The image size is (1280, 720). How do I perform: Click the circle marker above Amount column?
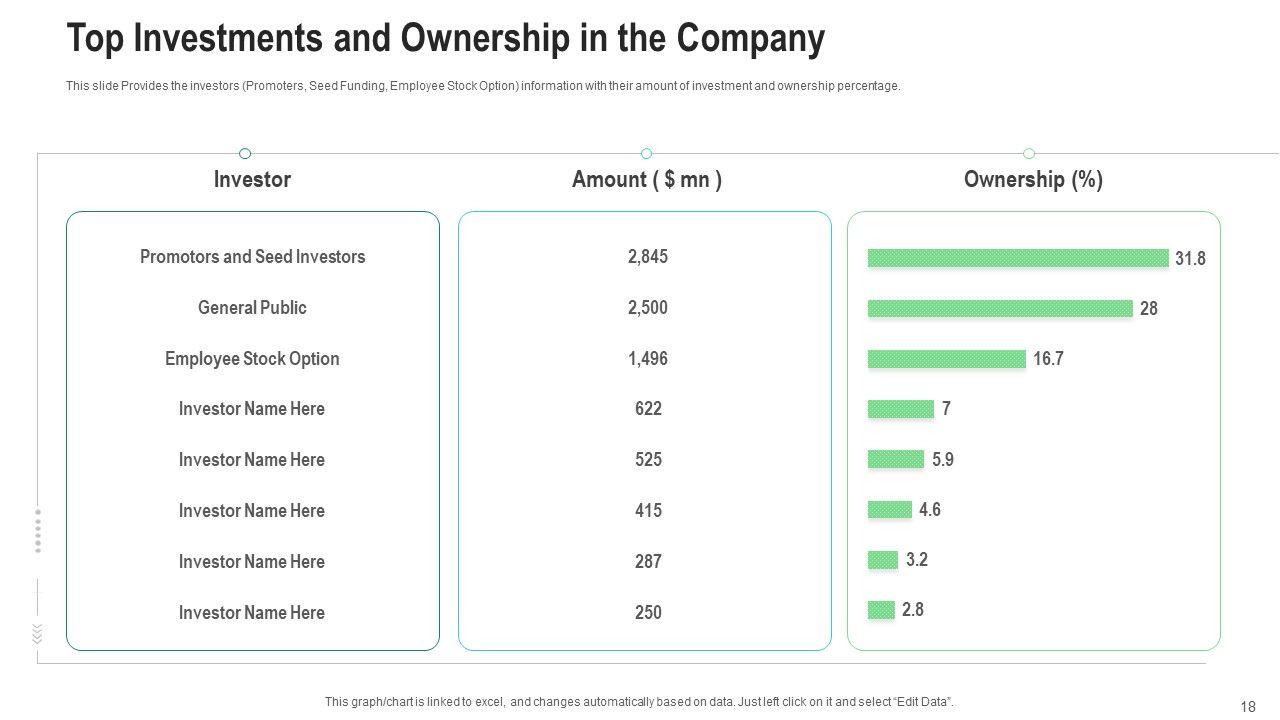[646, 153]
